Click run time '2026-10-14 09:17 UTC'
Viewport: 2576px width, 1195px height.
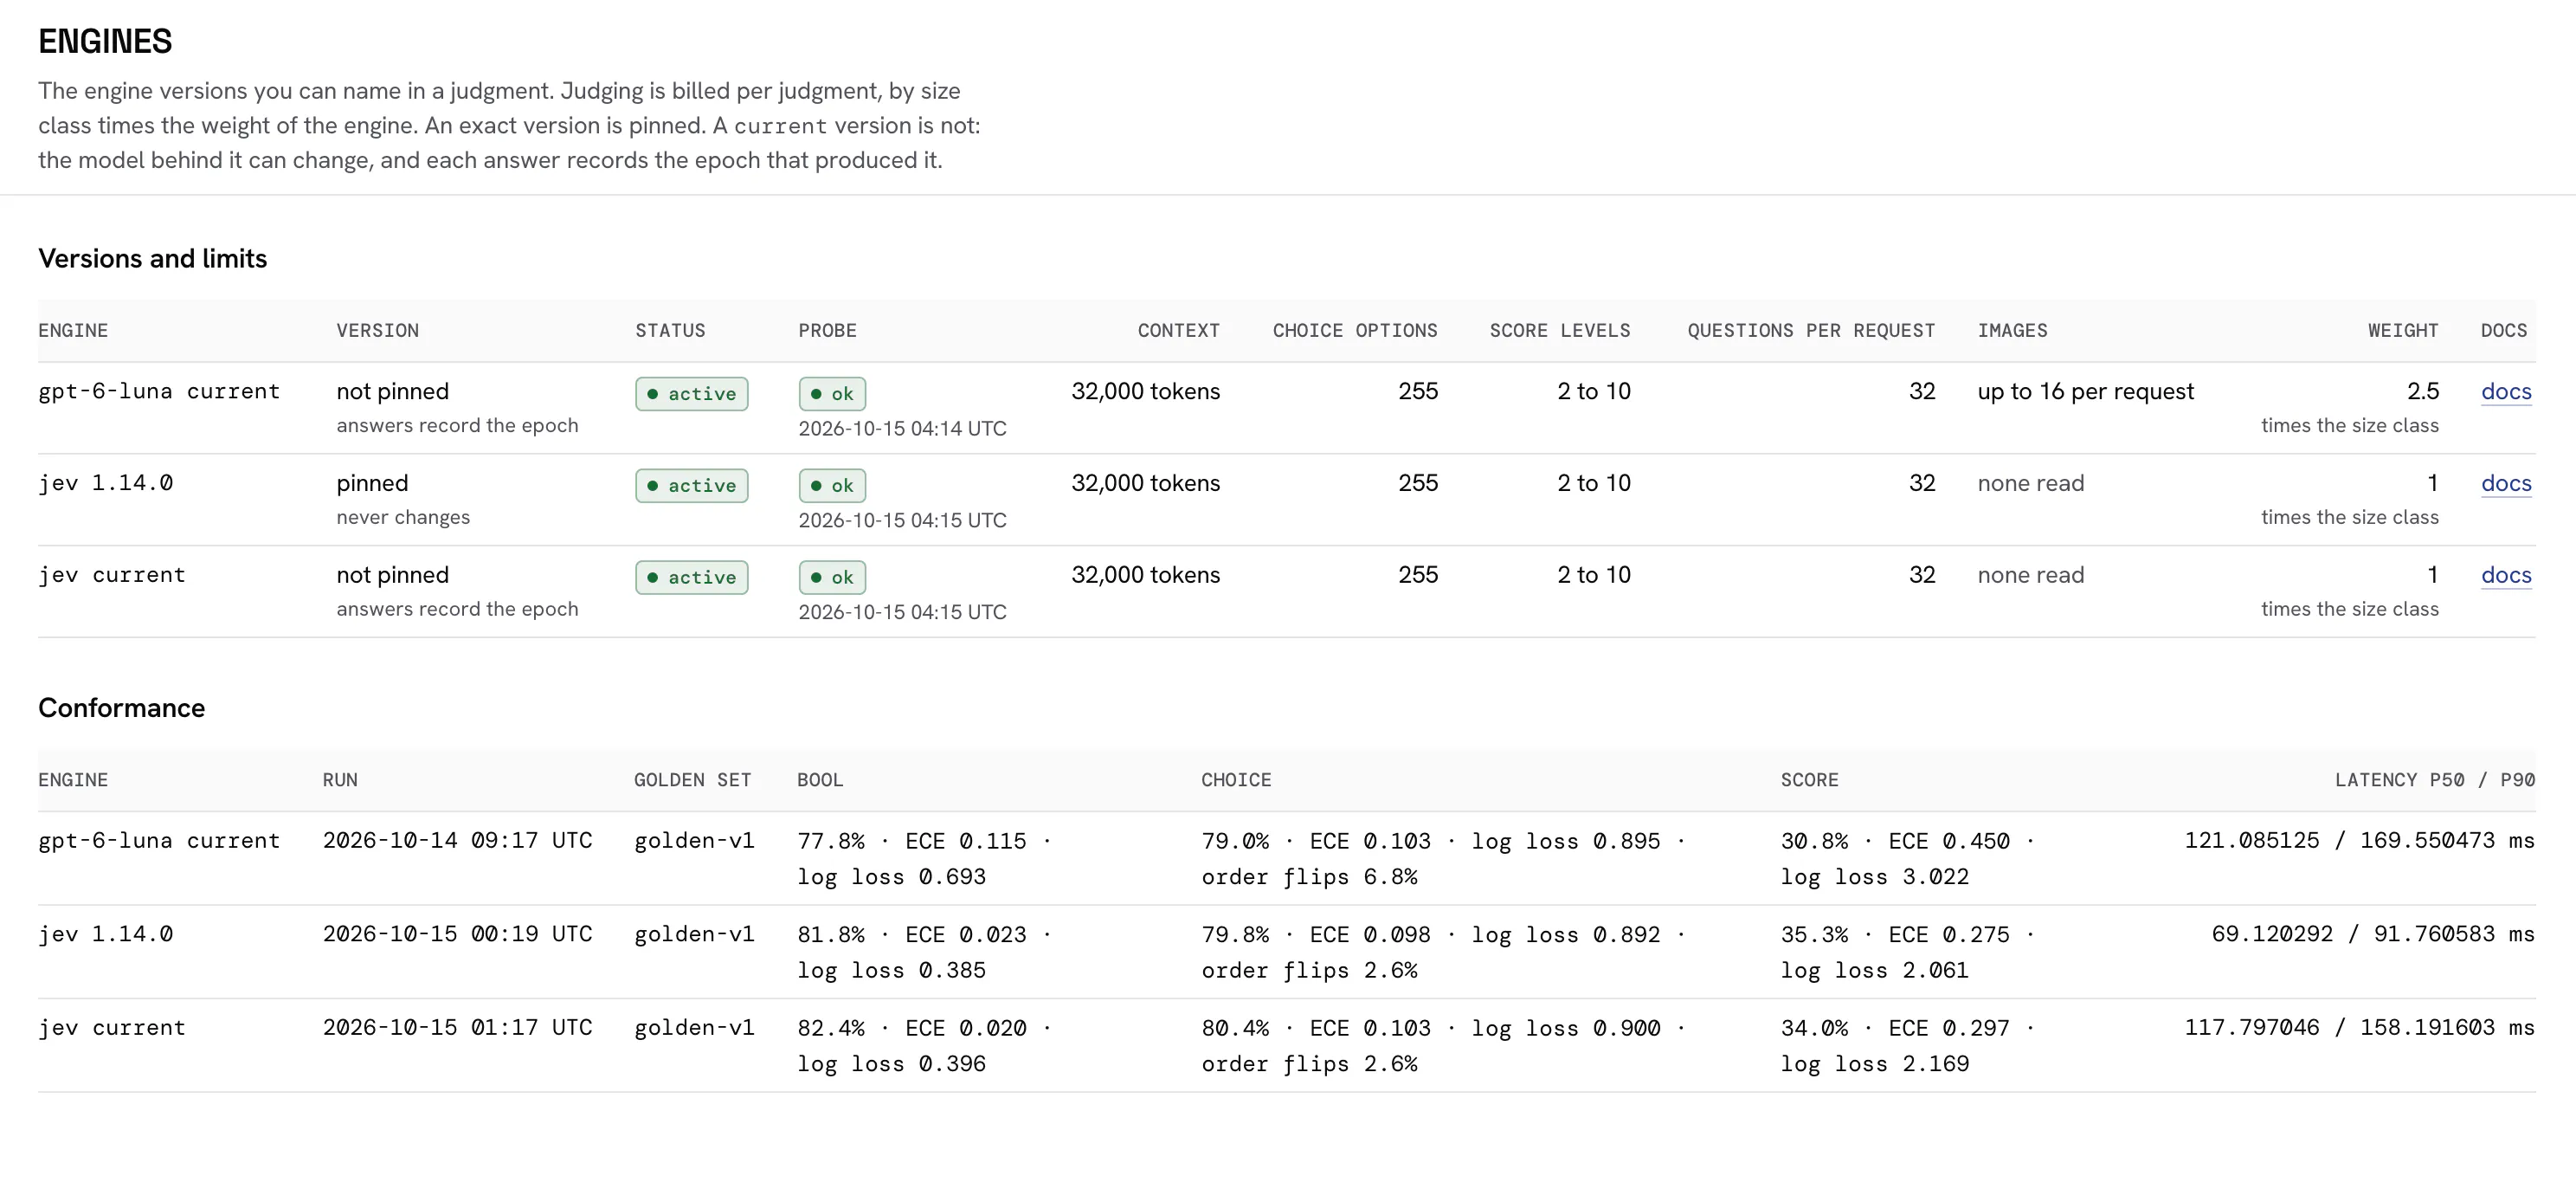(x=458, y=841)
